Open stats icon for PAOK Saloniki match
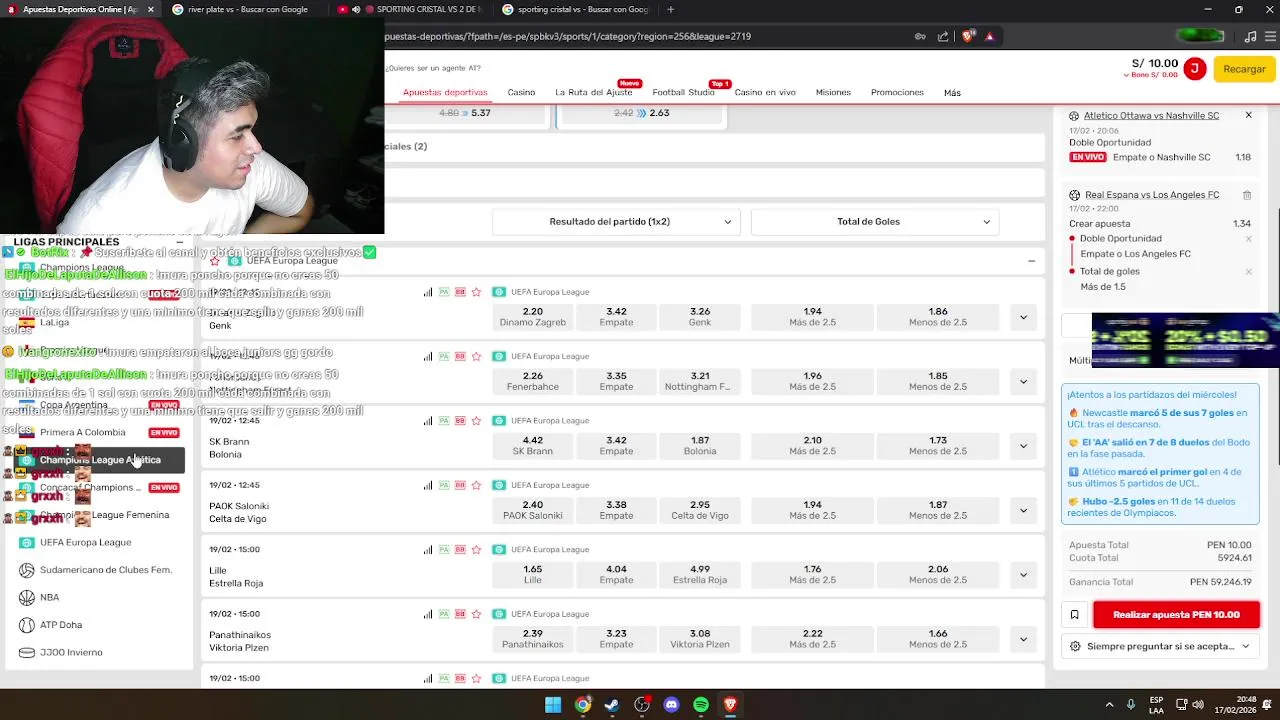1280x720 pixels. pos(428,485)
